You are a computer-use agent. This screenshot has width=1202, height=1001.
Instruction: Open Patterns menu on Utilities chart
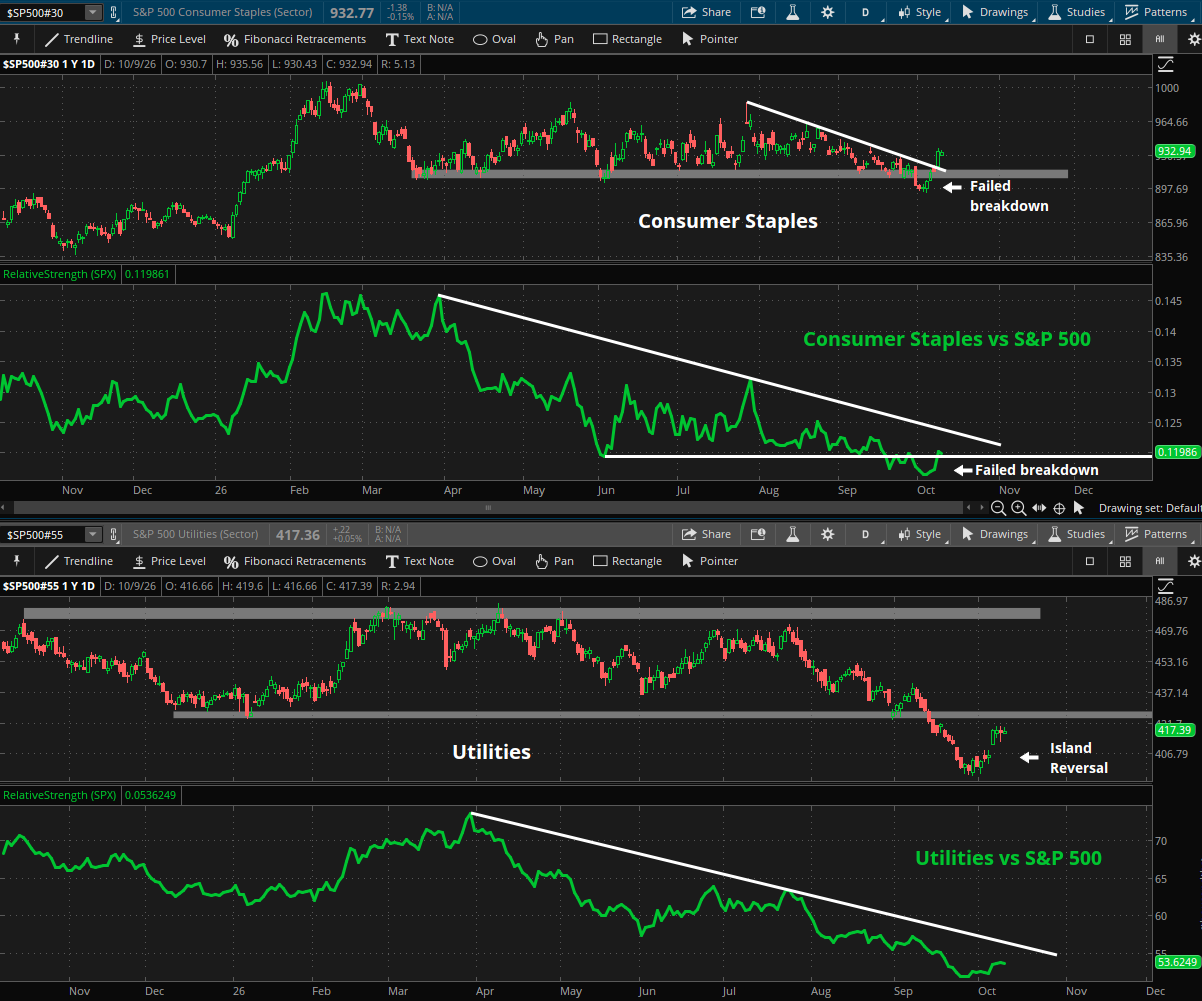1156,534
